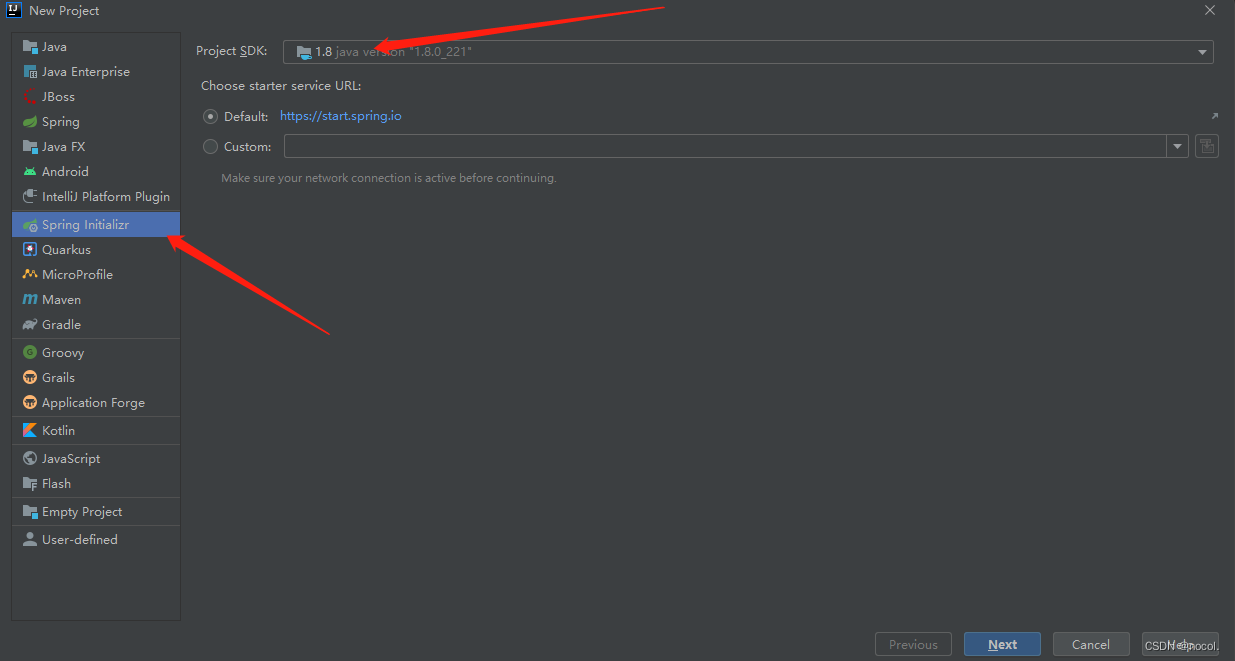This screenshot has width=1235, height=661.
Task: Click the Kotlin K icon
Action: point(30,431)
